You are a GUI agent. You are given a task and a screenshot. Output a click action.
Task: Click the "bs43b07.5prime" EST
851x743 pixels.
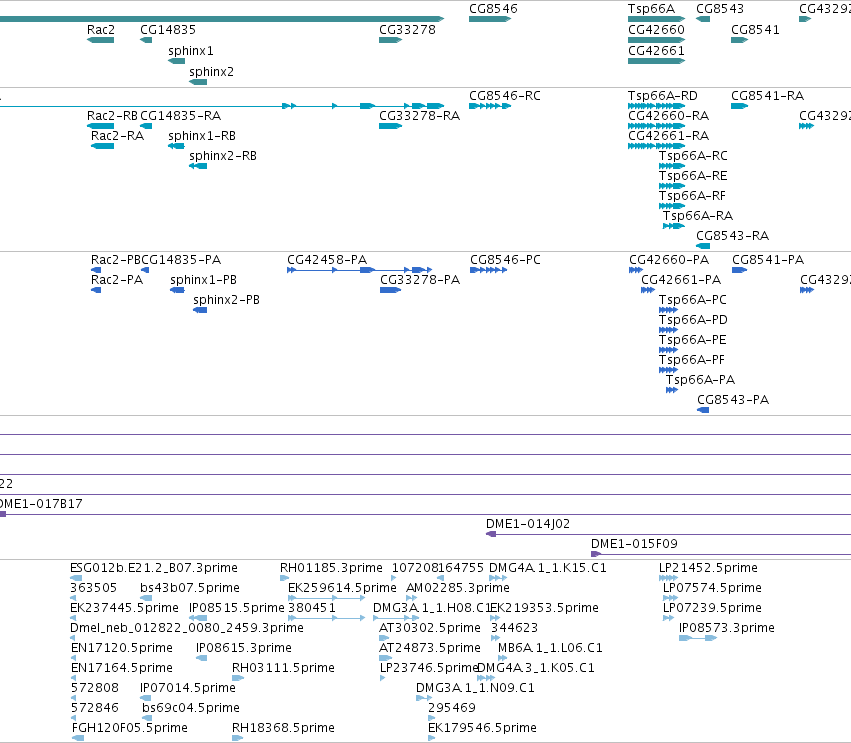pyautogui.click(x=189, y=589)
